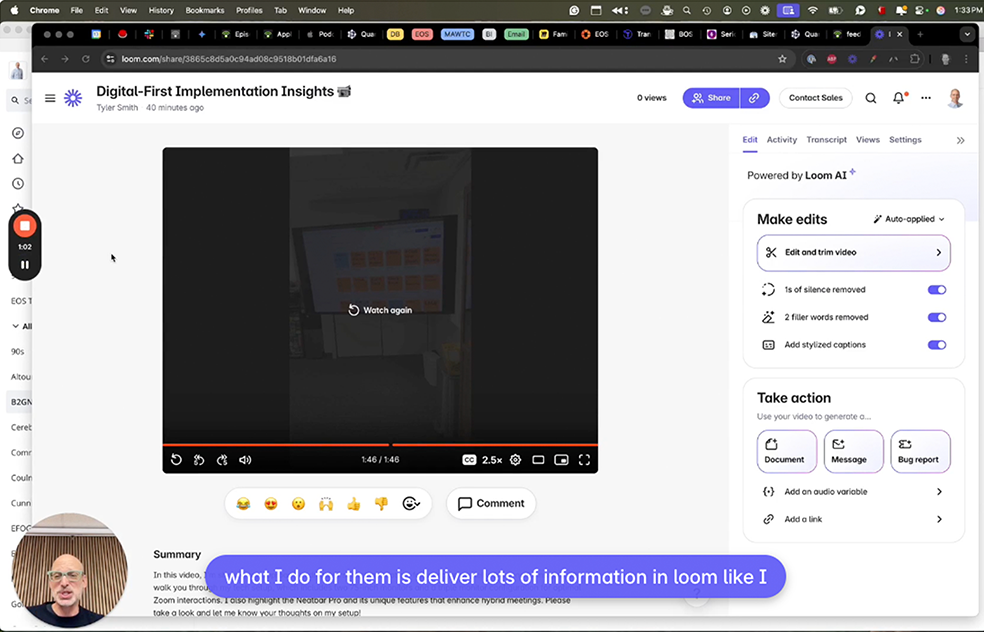Switch to theater mode view

tap(538, 460)
